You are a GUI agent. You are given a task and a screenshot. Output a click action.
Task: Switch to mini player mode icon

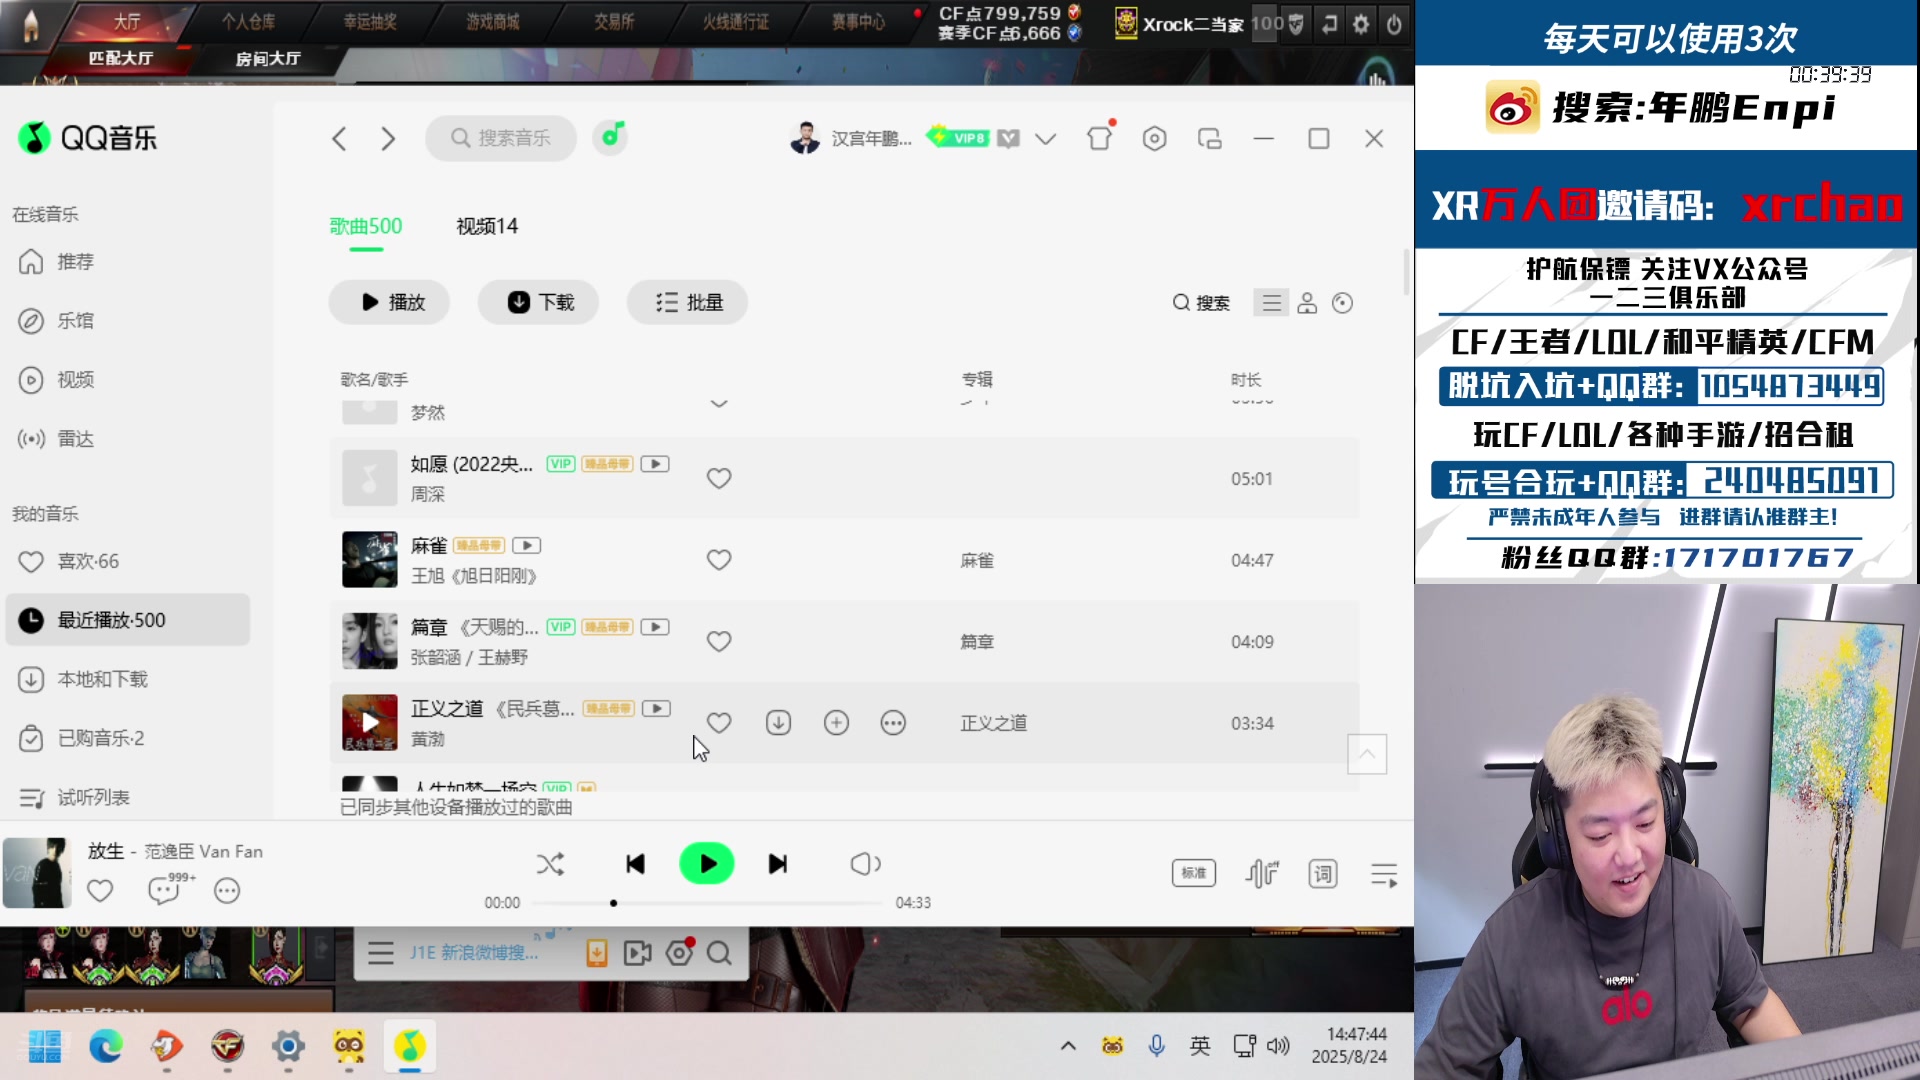[x=1210, y=138]
